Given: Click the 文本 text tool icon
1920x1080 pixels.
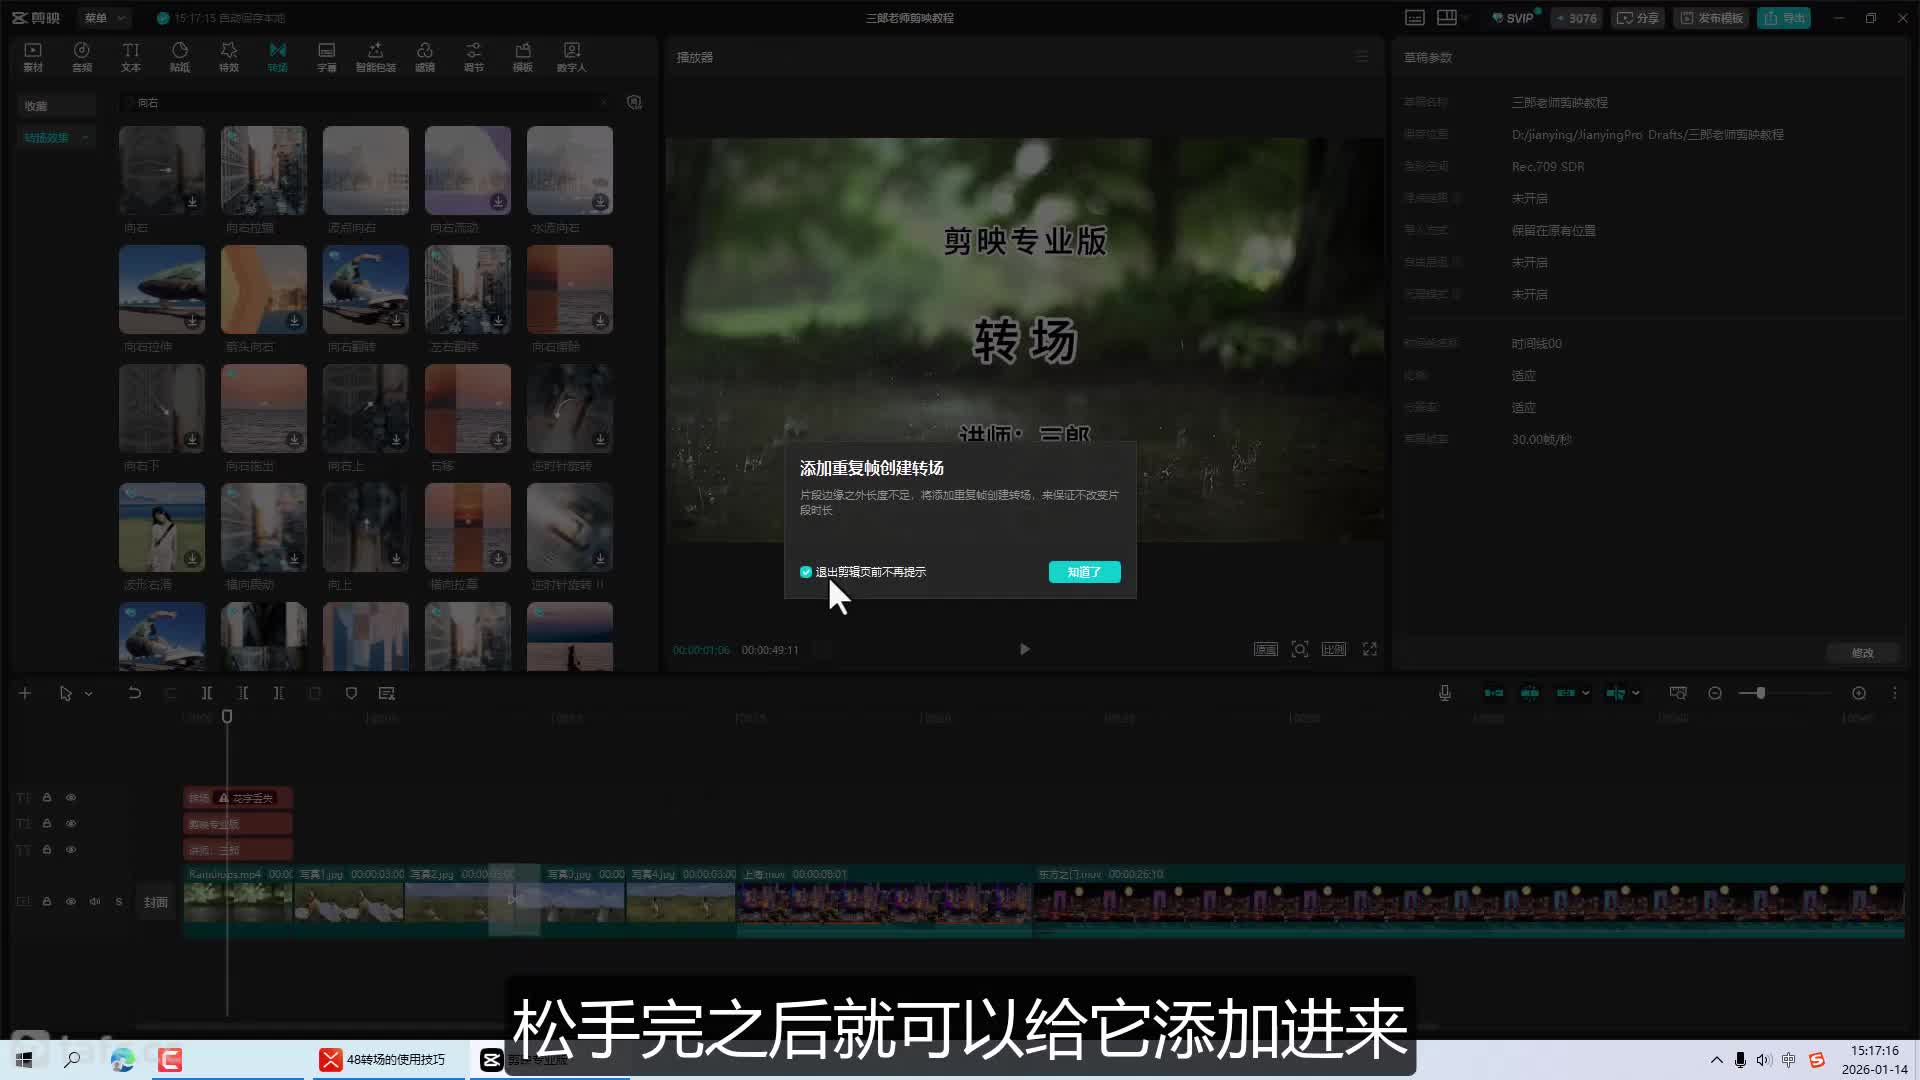Looking at the screenshot, I should coord(131,56).
